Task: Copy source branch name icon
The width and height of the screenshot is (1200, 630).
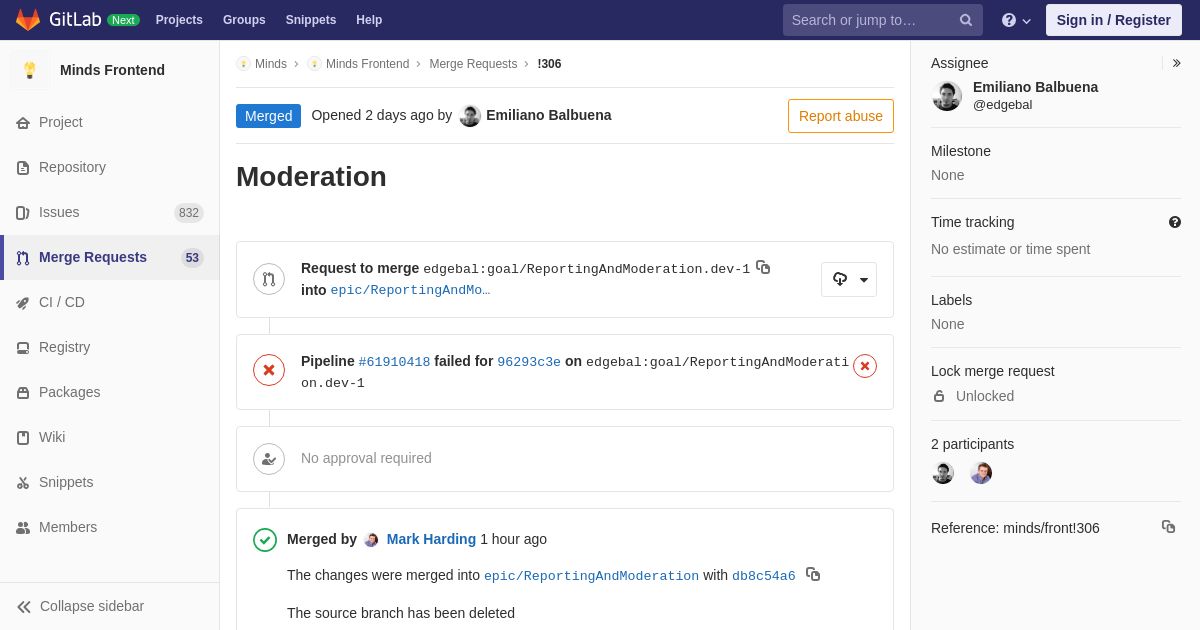Action: point(763,267)
